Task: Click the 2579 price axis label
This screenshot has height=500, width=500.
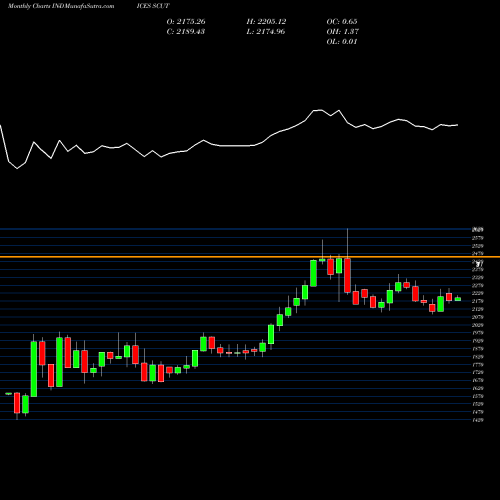Action: (478, 238)
